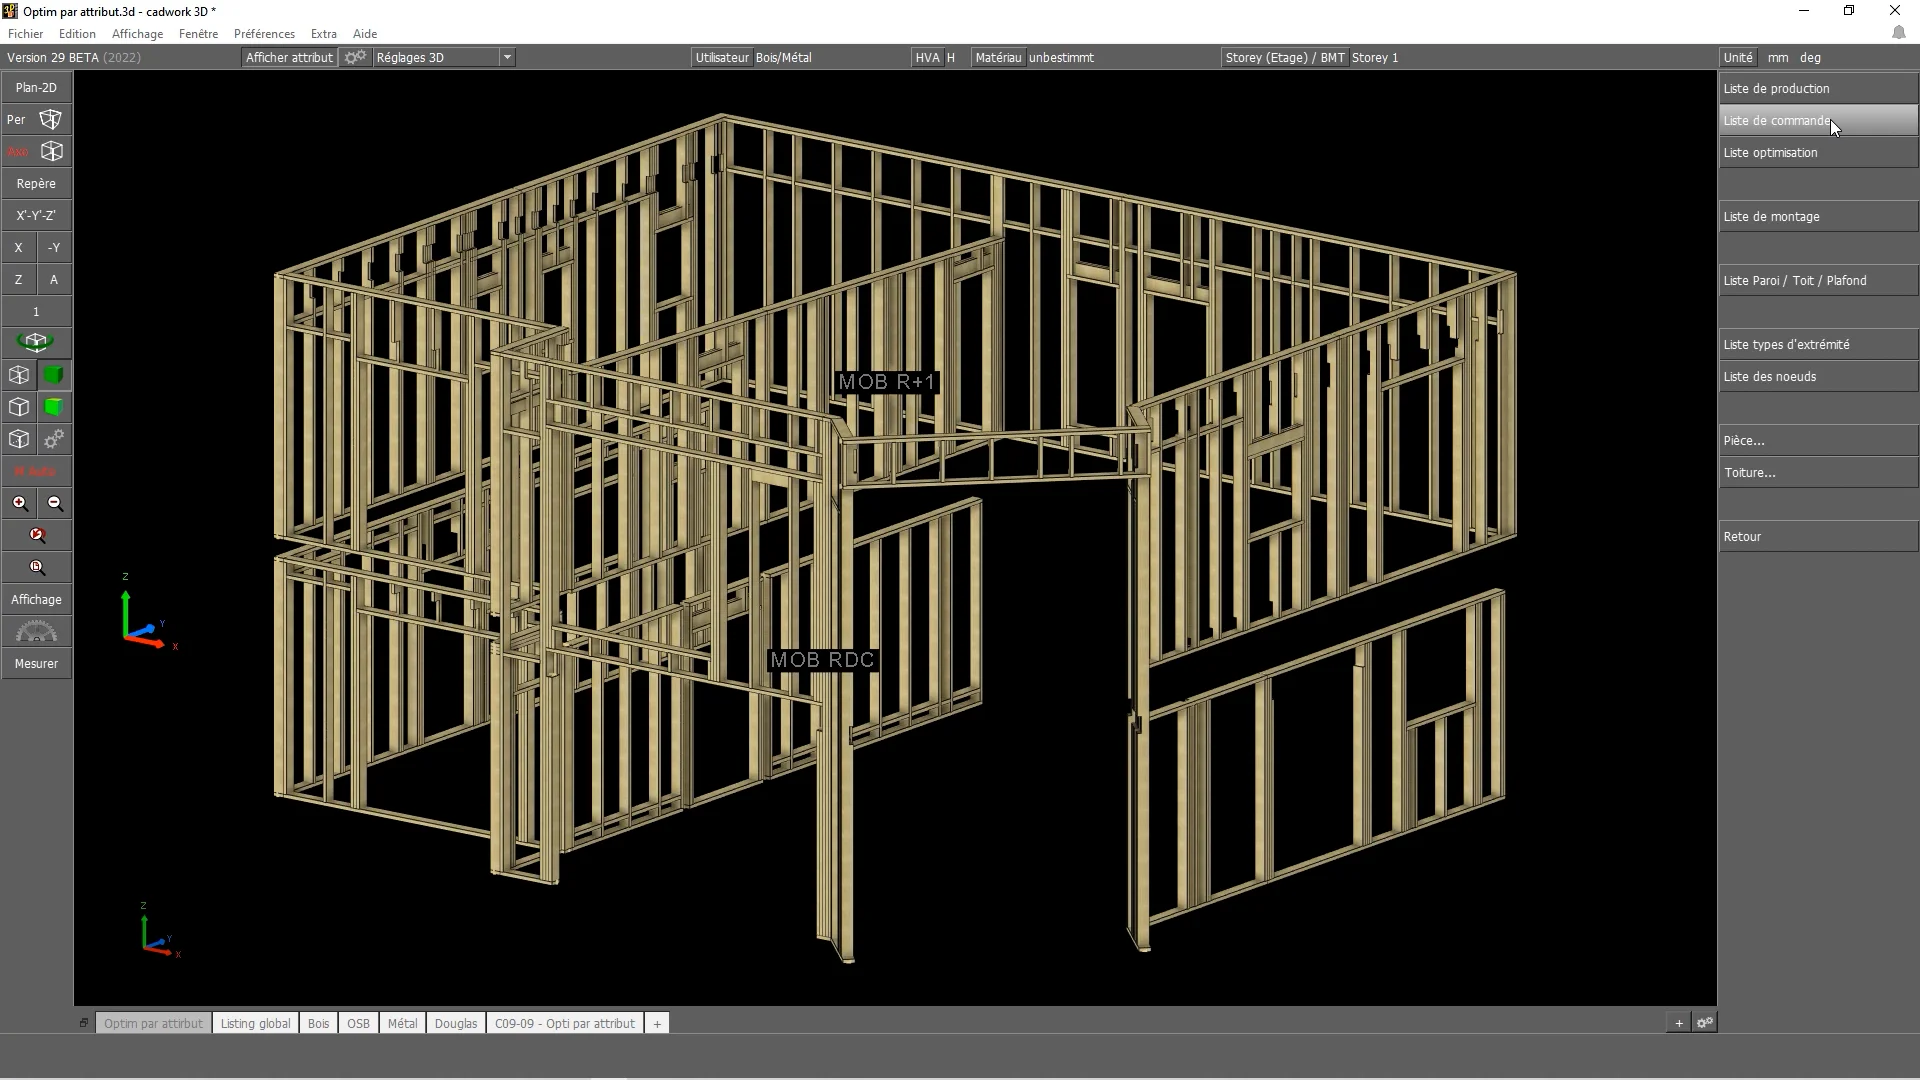Click the zoom in magnifier

[20, 504]
